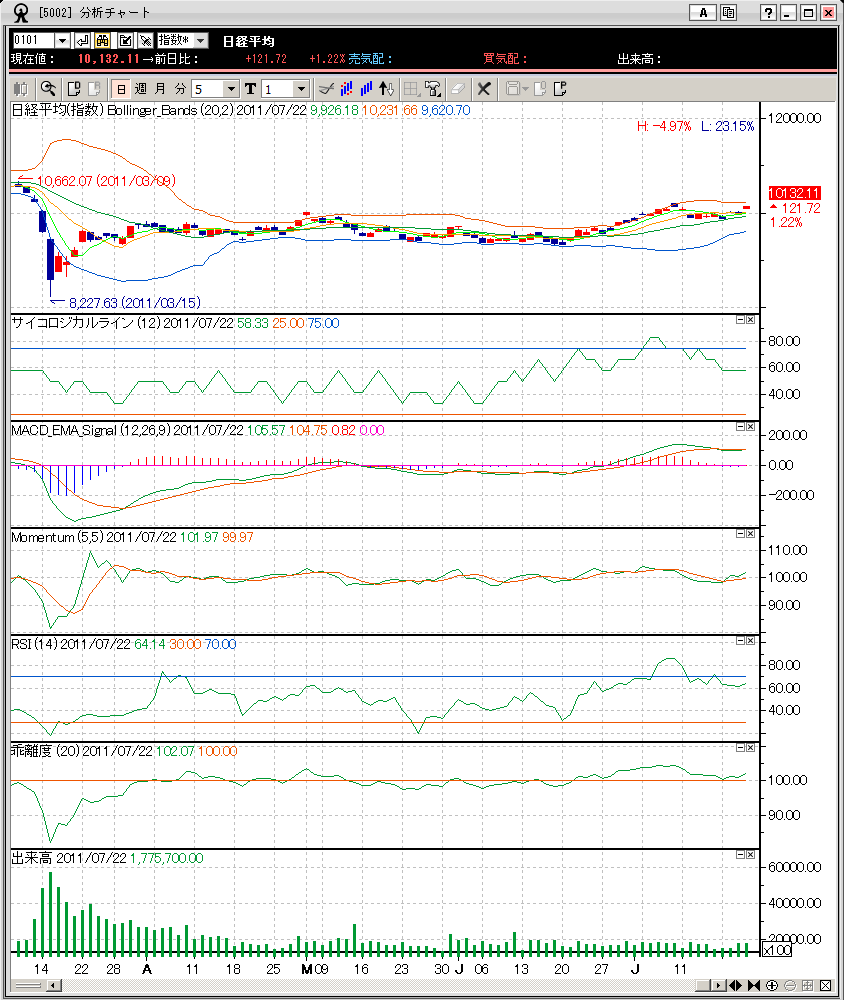
Task: Switch to weekly (週) chart period
Action: click(x=140, y=88)
